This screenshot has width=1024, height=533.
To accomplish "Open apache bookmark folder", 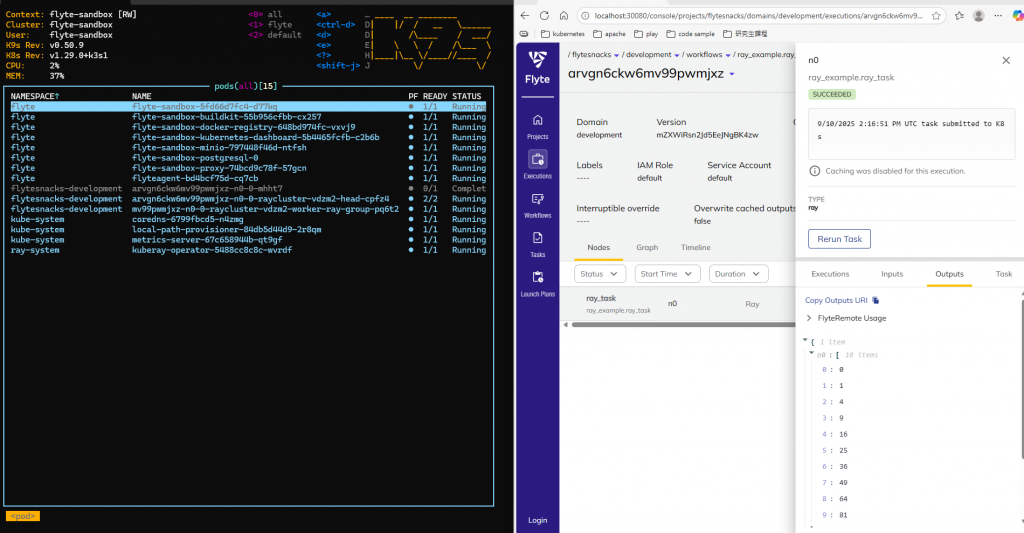I will (609, 34).
